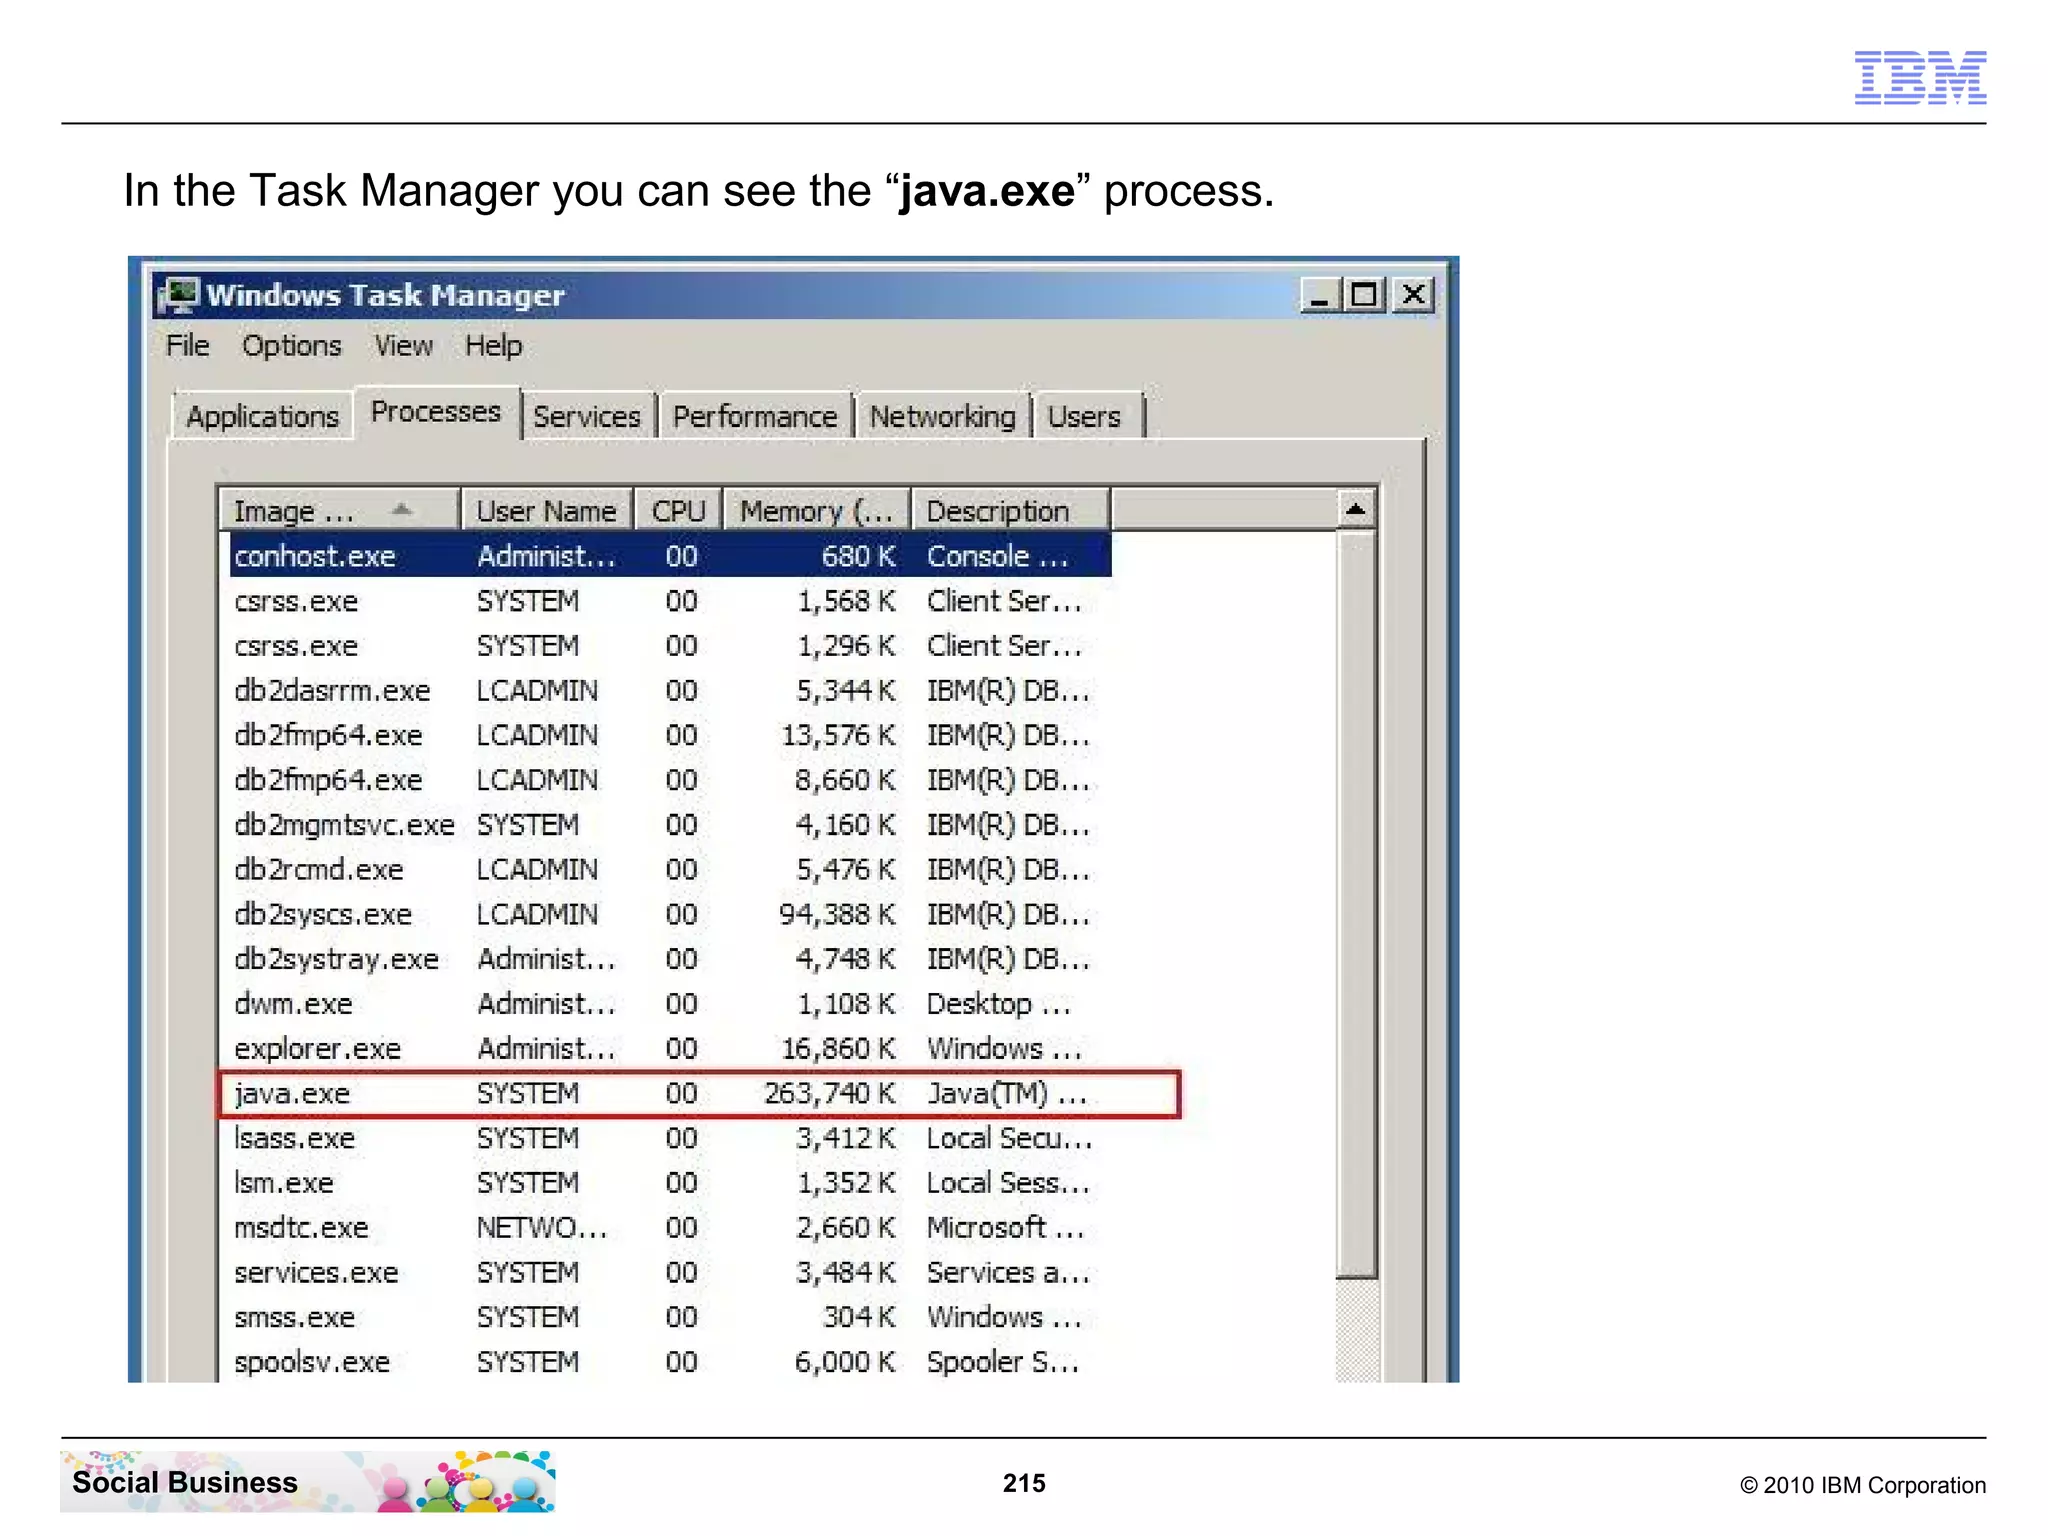The width and height of the screenshot is (2048, 1536).
Task: Select the conhost.exe process row
Action: point(670,556)
